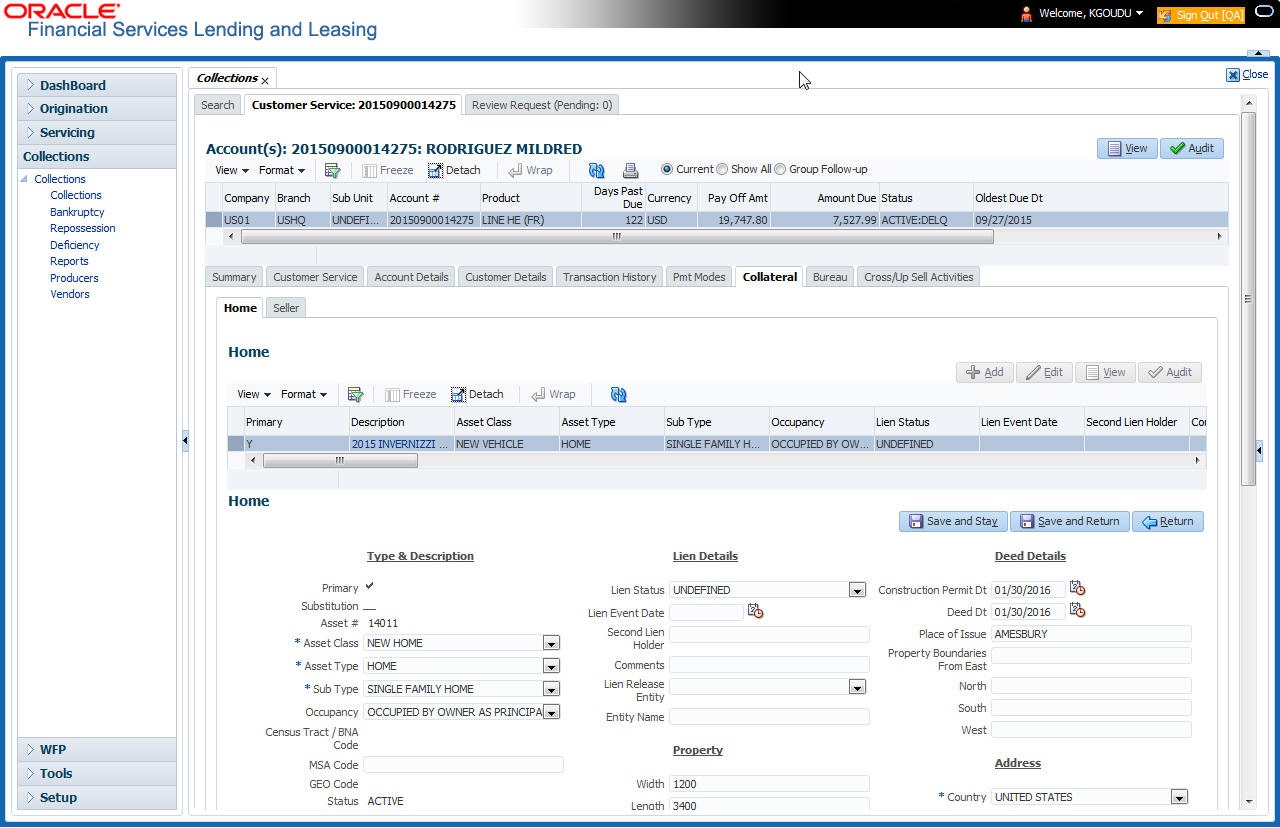The height and width of the screenshot is (828, 1280).
Task: Refresh the Home collateral table
Action: (x=619, y=394)
